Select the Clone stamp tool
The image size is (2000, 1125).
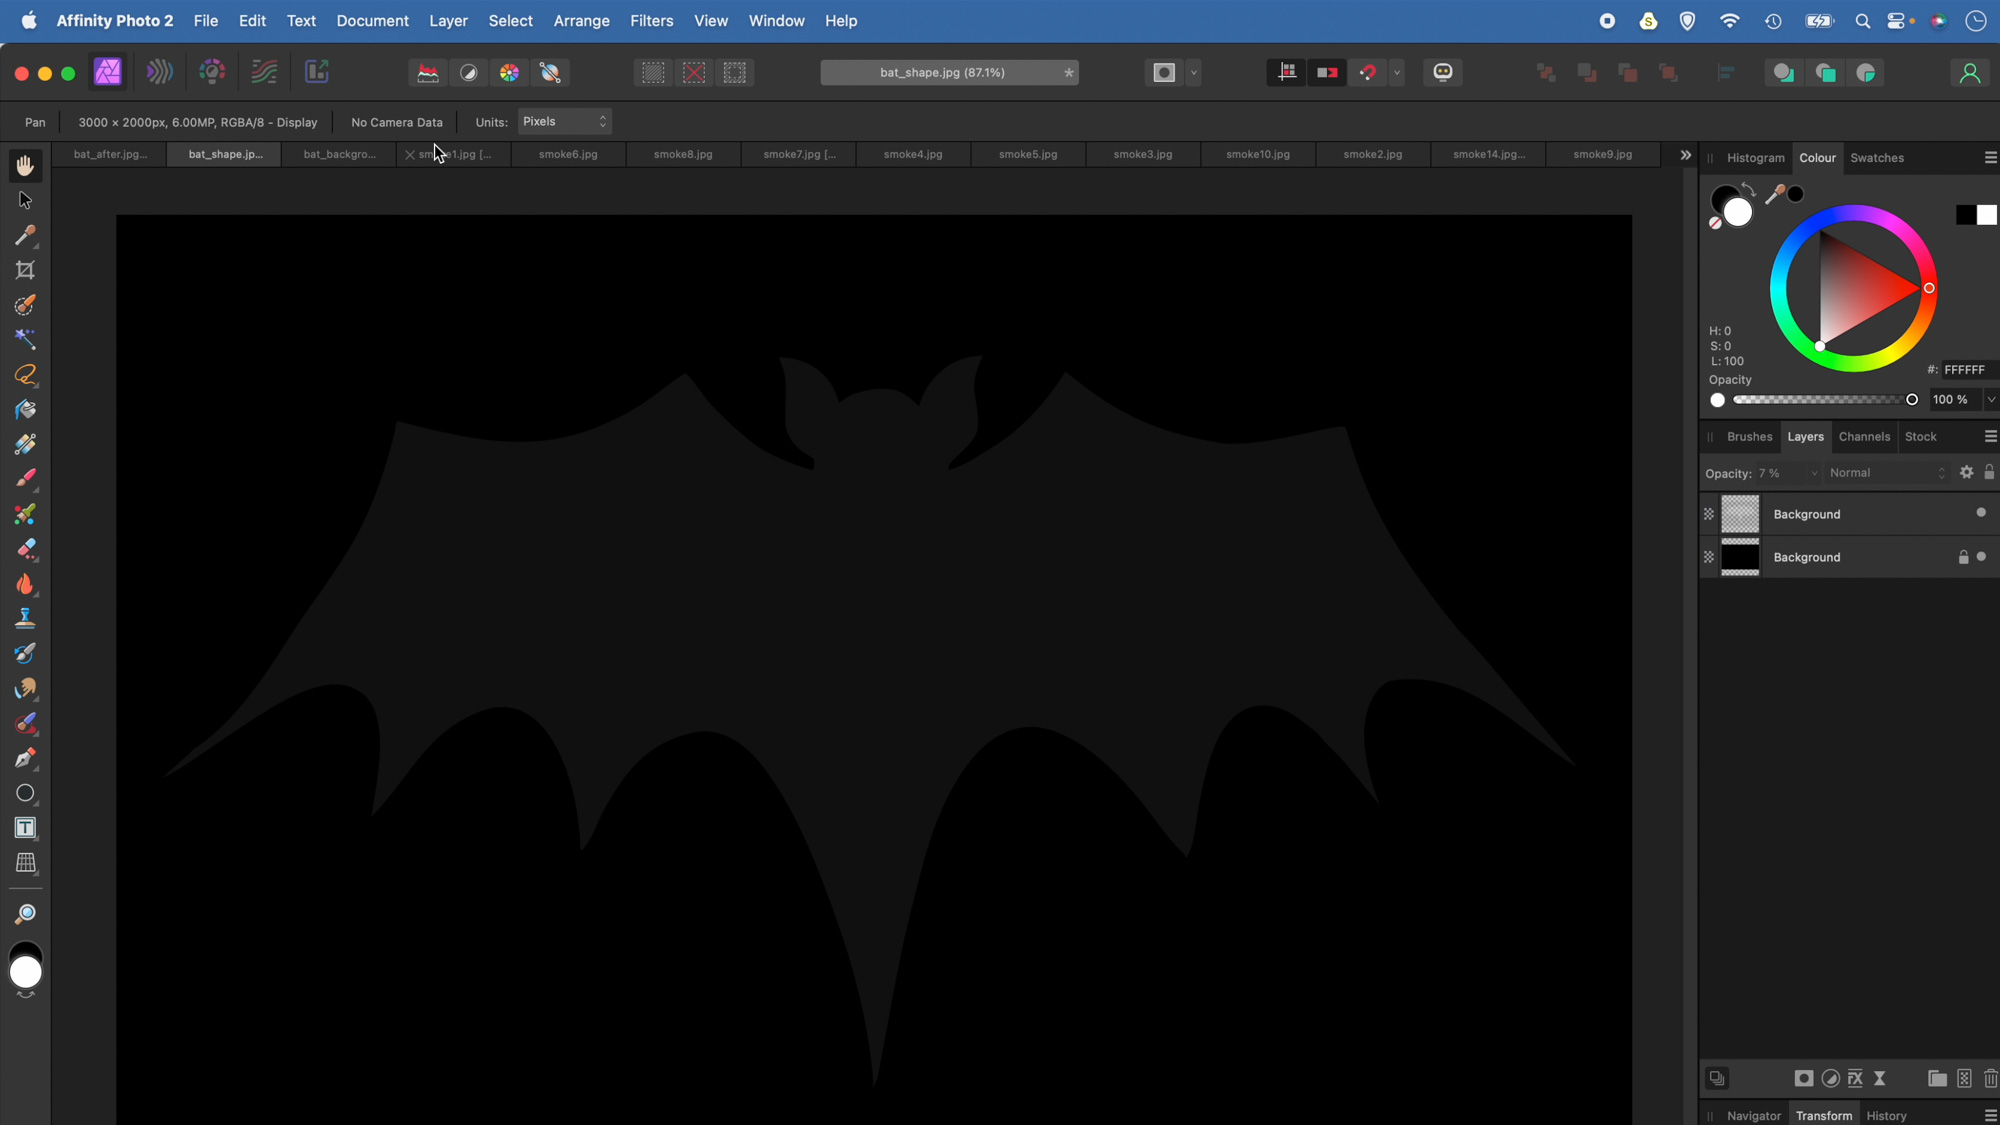(25, 619)
